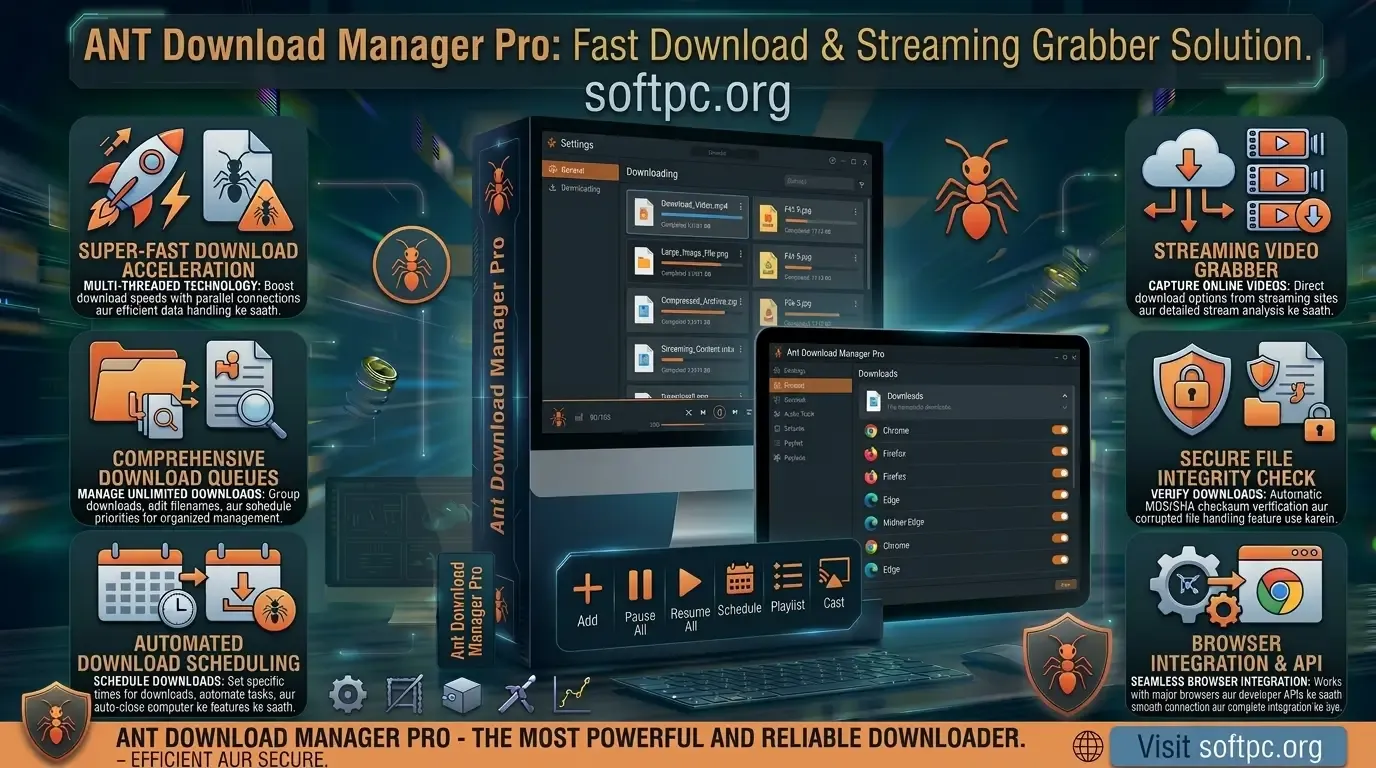1376x768 pixels.
Task: Click the Large_Image_File.png folder icon
Action: [643, 262]
